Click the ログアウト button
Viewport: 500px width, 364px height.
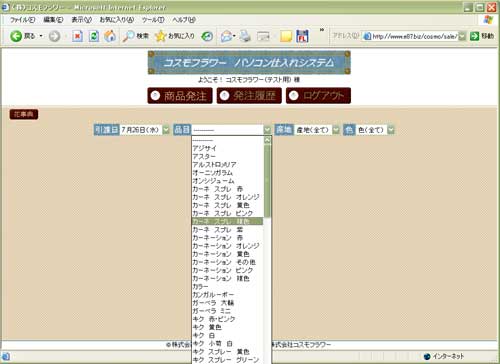318,96
